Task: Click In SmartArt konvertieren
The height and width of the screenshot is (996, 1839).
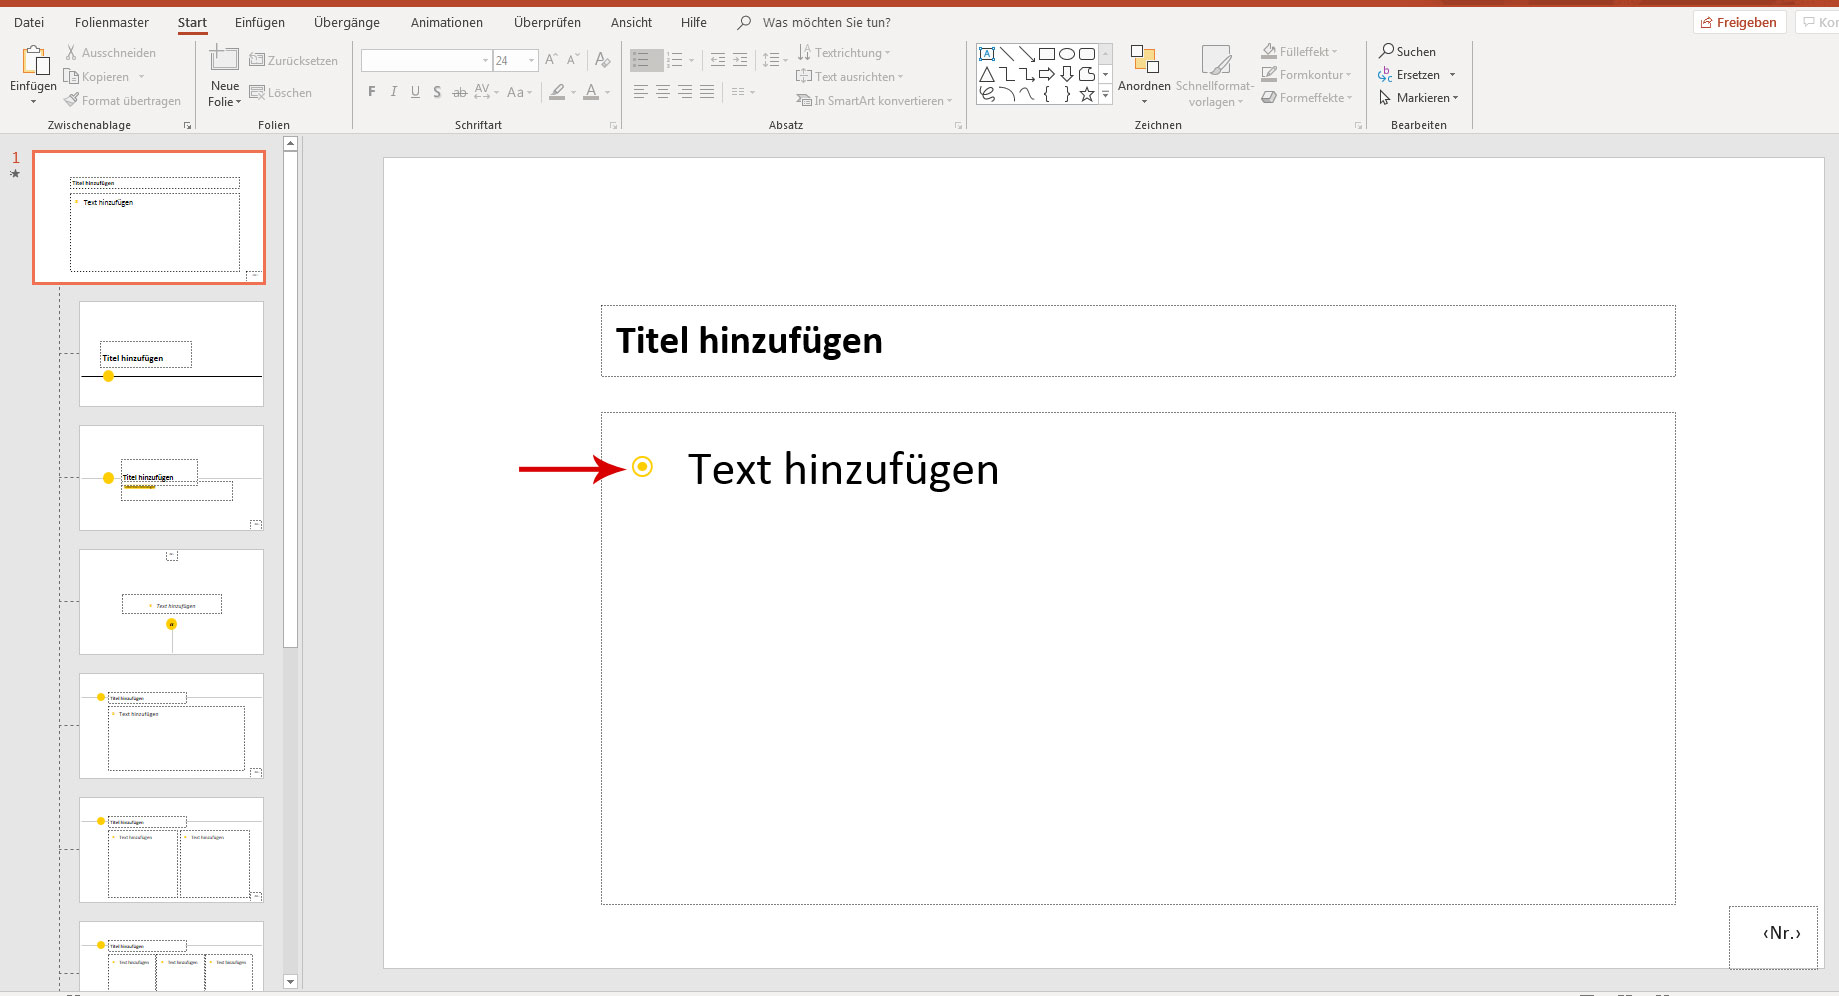Action: 875,101
